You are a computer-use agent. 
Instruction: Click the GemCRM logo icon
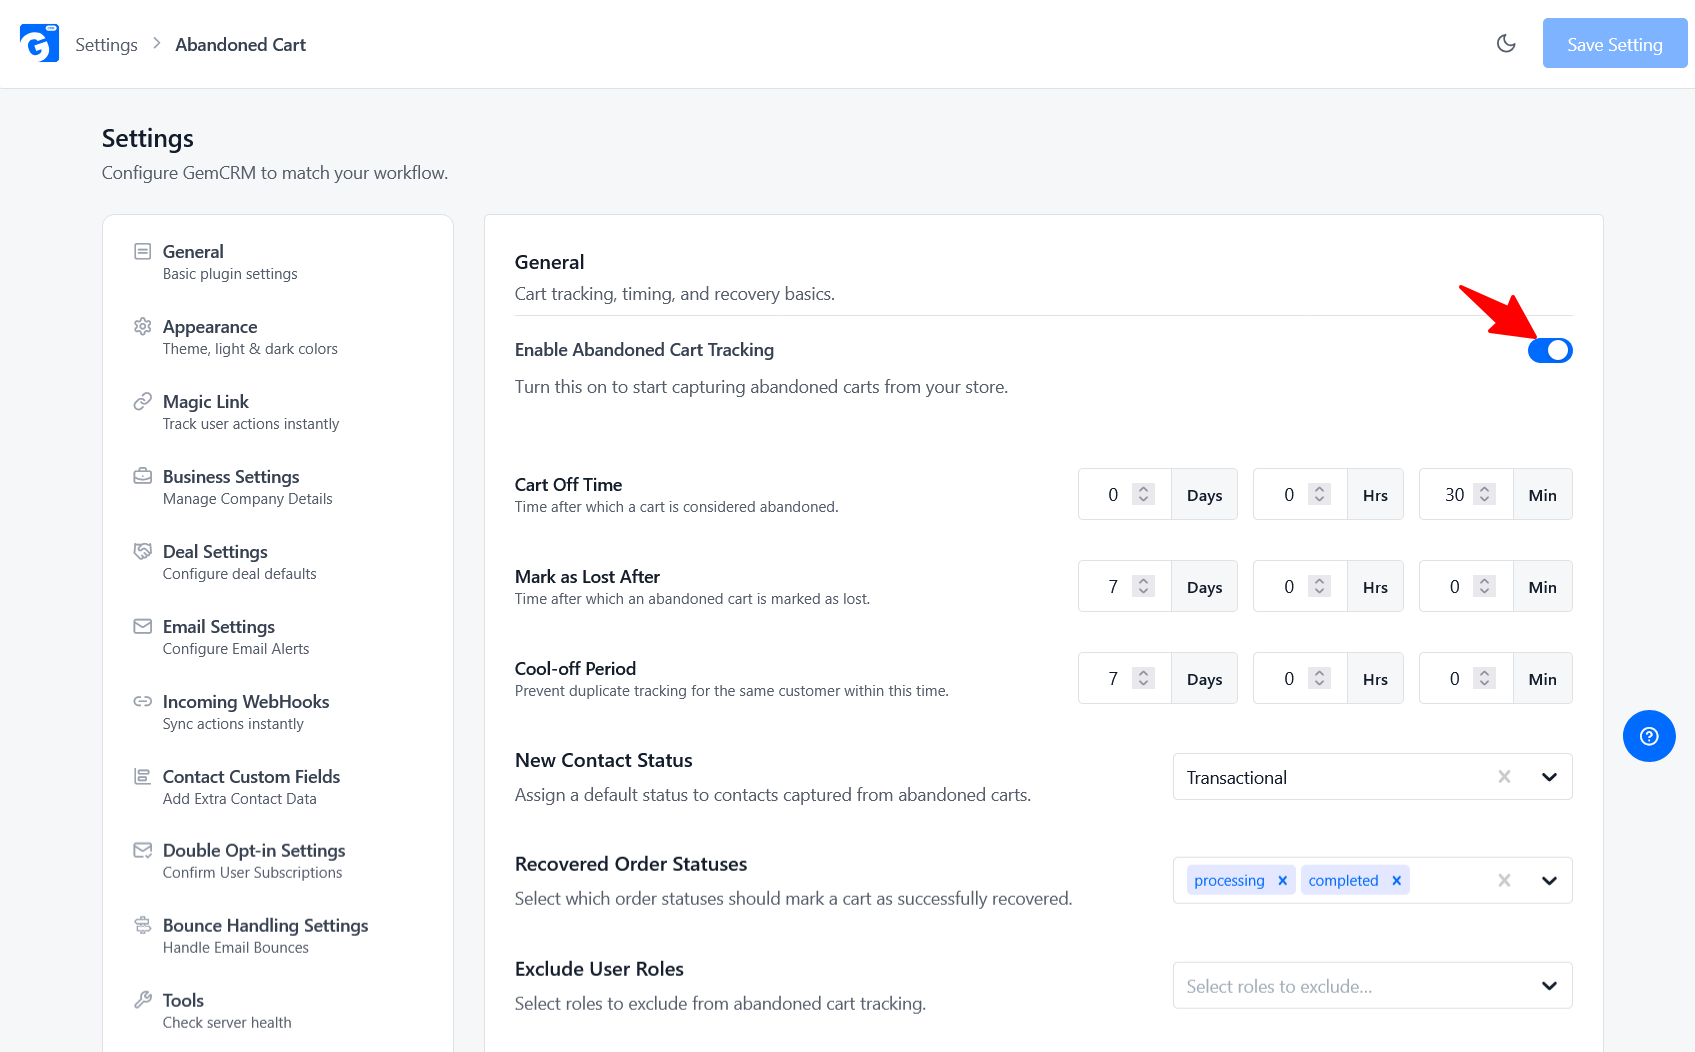(x=39, y=44)
